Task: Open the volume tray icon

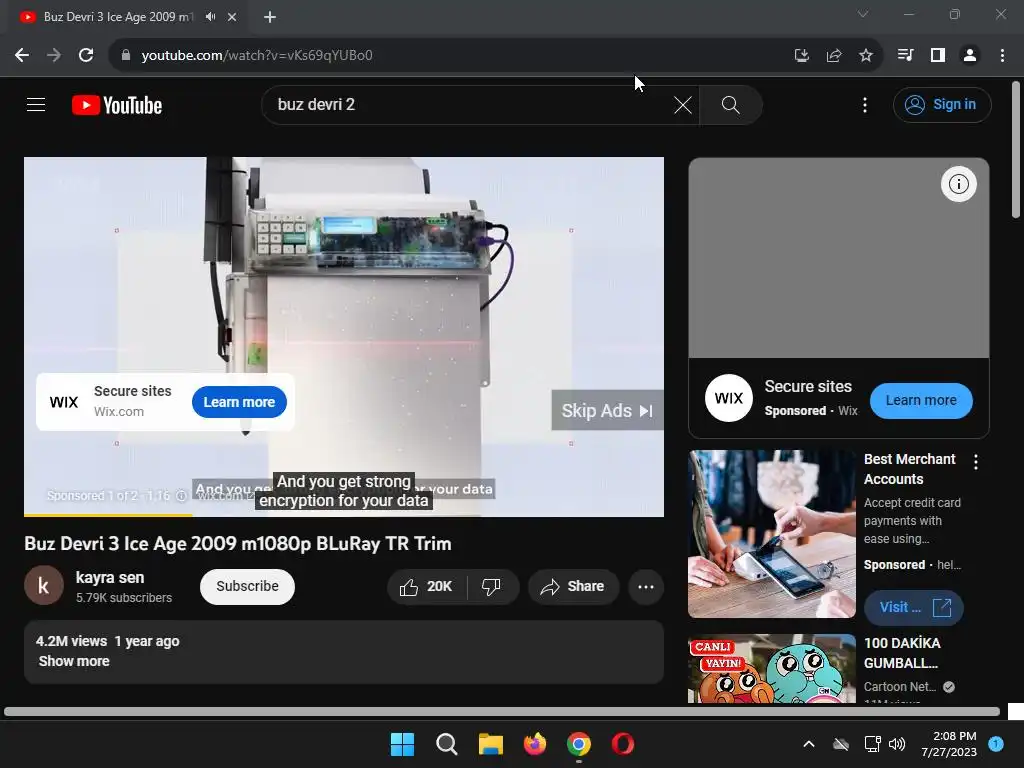Action: (897, 744)
